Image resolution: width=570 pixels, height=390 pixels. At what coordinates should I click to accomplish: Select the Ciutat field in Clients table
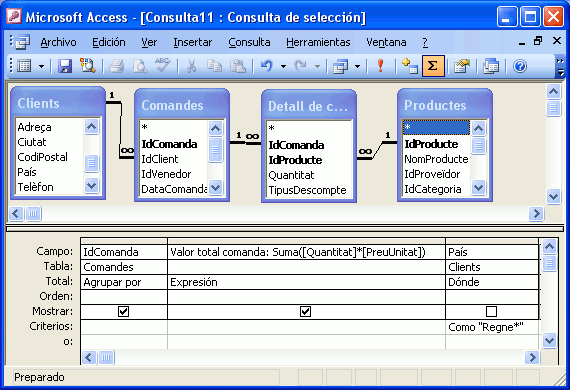pos(32,142)
